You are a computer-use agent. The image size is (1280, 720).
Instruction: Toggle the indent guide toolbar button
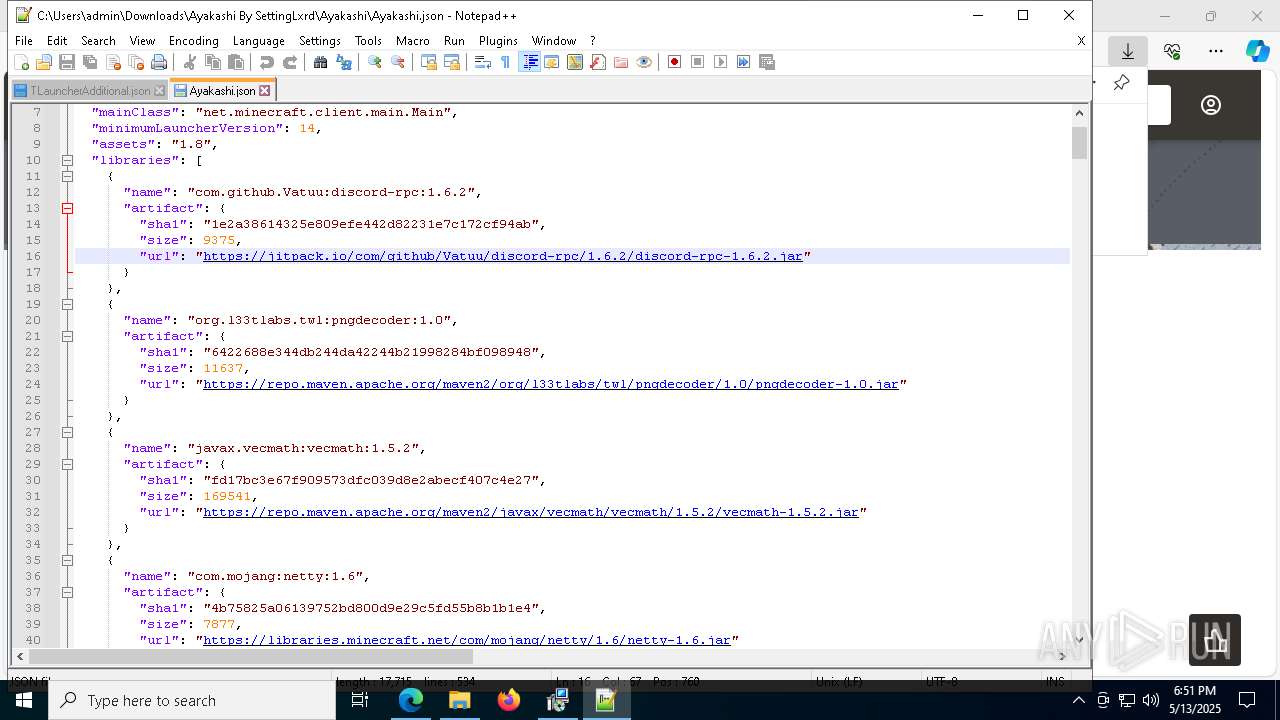530,62
